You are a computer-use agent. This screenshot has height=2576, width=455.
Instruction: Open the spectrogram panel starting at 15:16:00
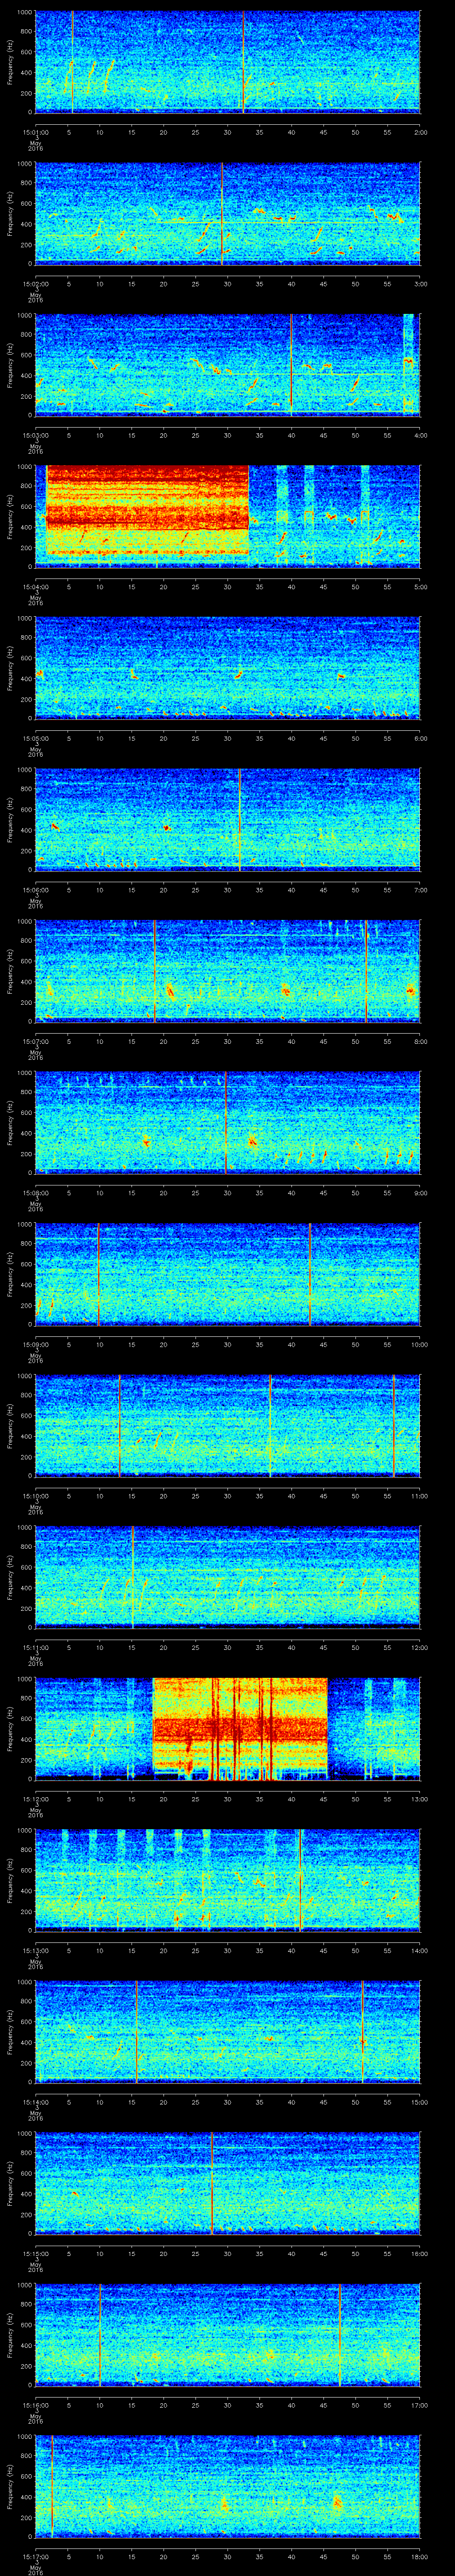[228, 2334]
